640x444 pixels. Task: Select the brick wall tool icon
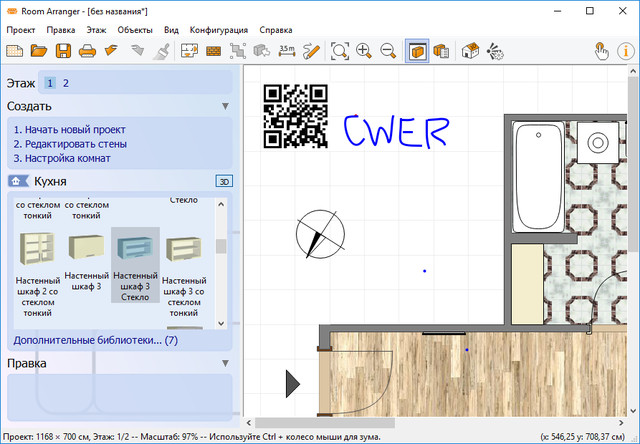tap(212, 50)
